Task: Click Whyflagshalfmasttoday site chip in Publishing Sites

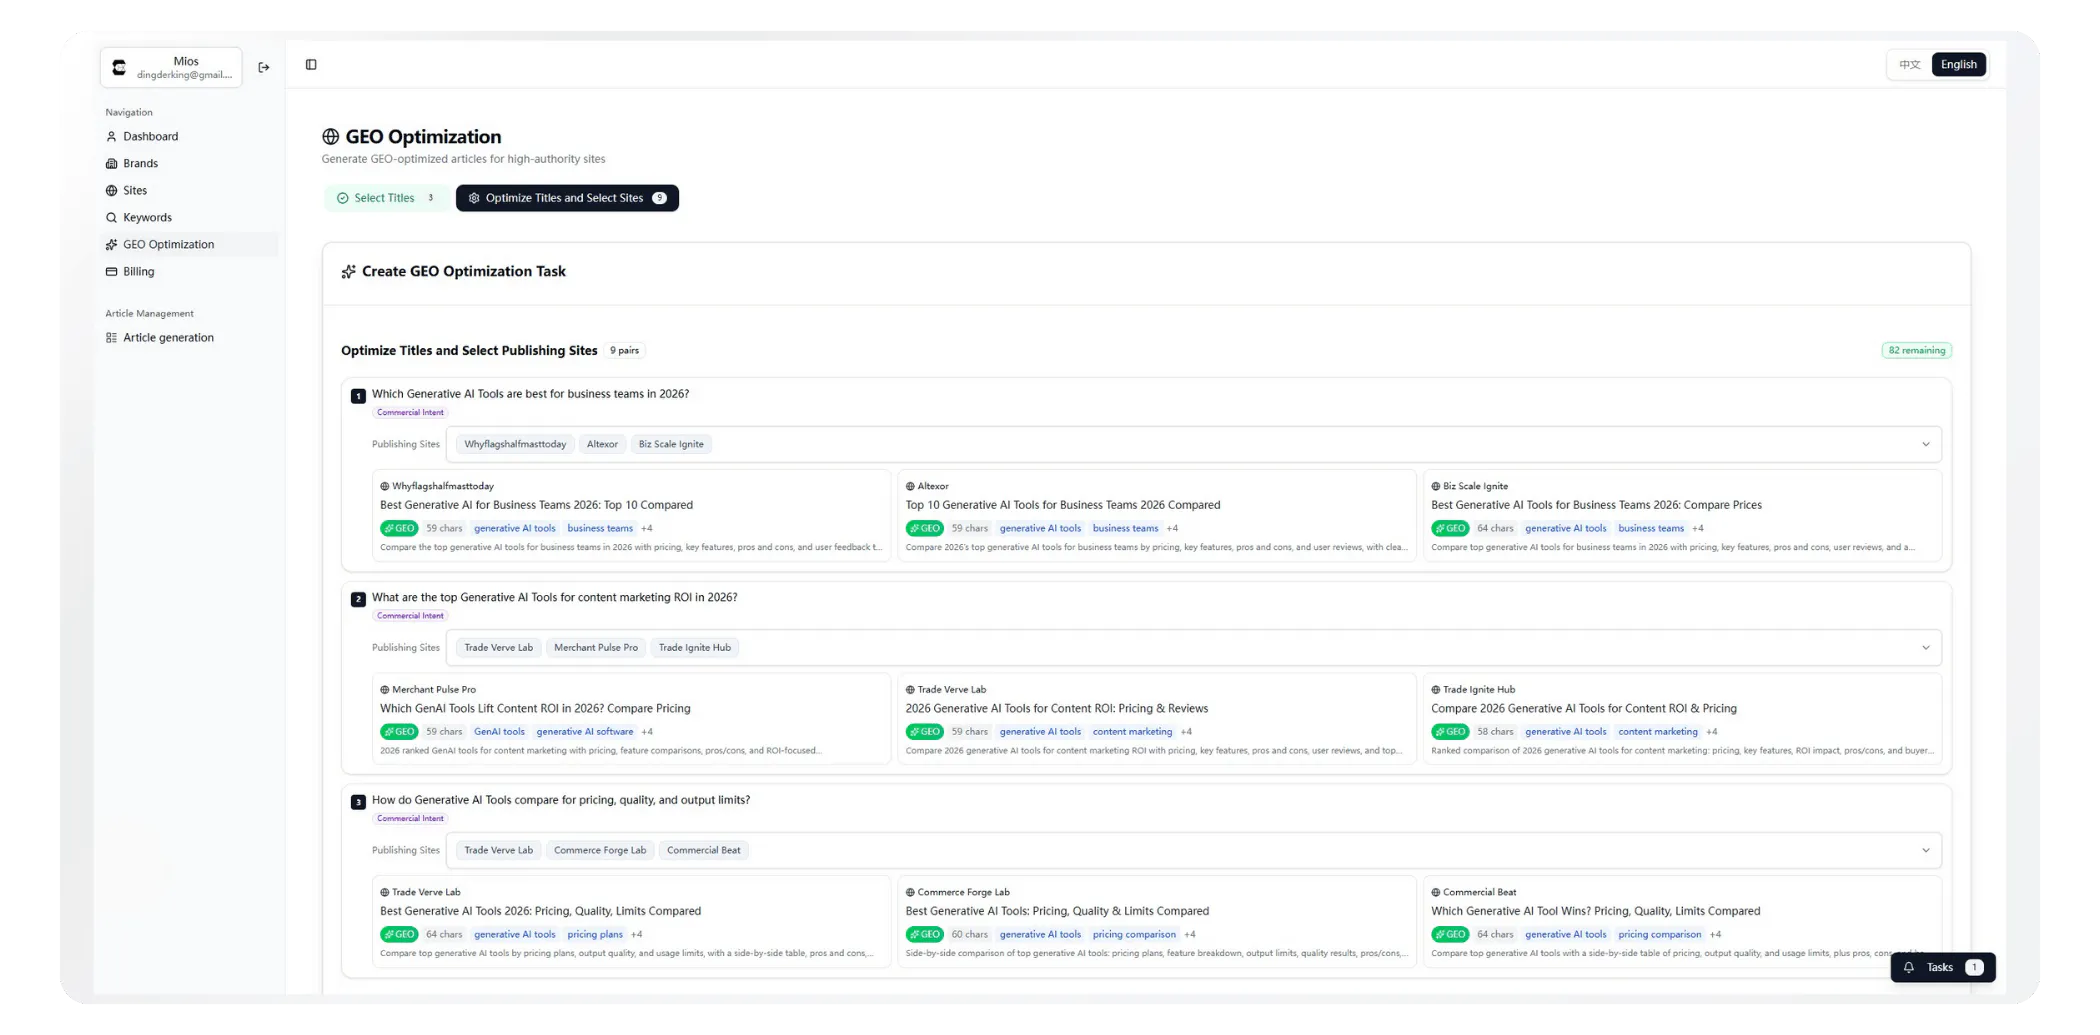Action: pyautogui.click(x=515, y=445)
